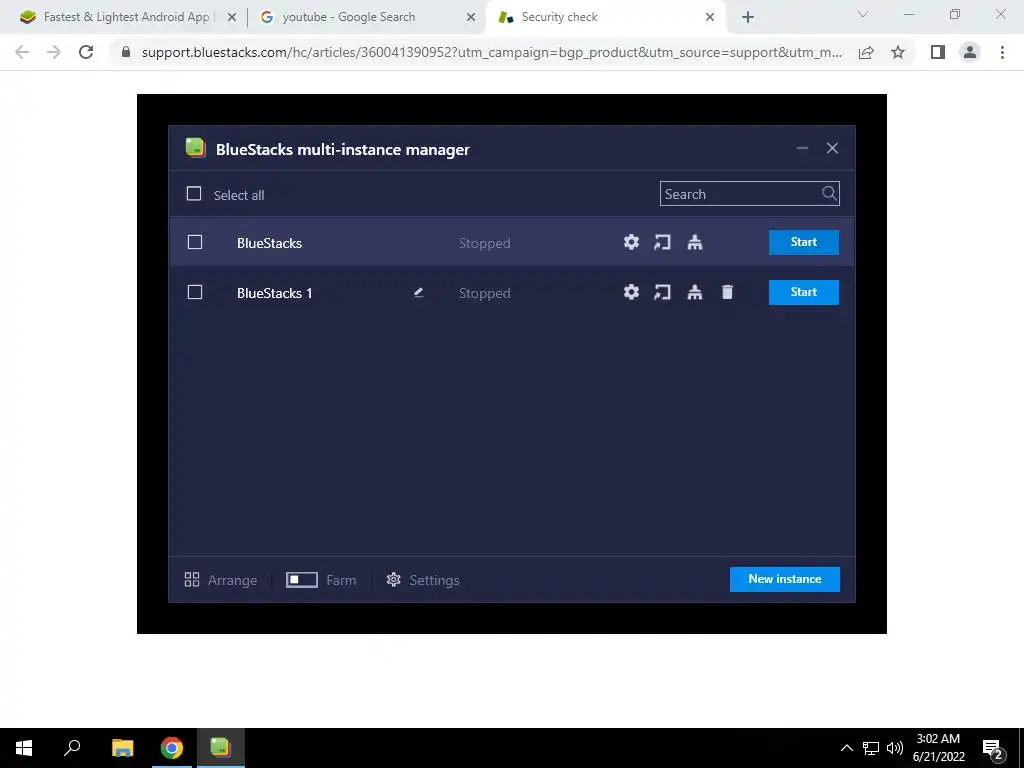Image resolution: width=1024 pixels, height=768 pixels.
Task: Create desktop shortcut icon for BlueStacks instance
Action: click(x=662, y=242)
